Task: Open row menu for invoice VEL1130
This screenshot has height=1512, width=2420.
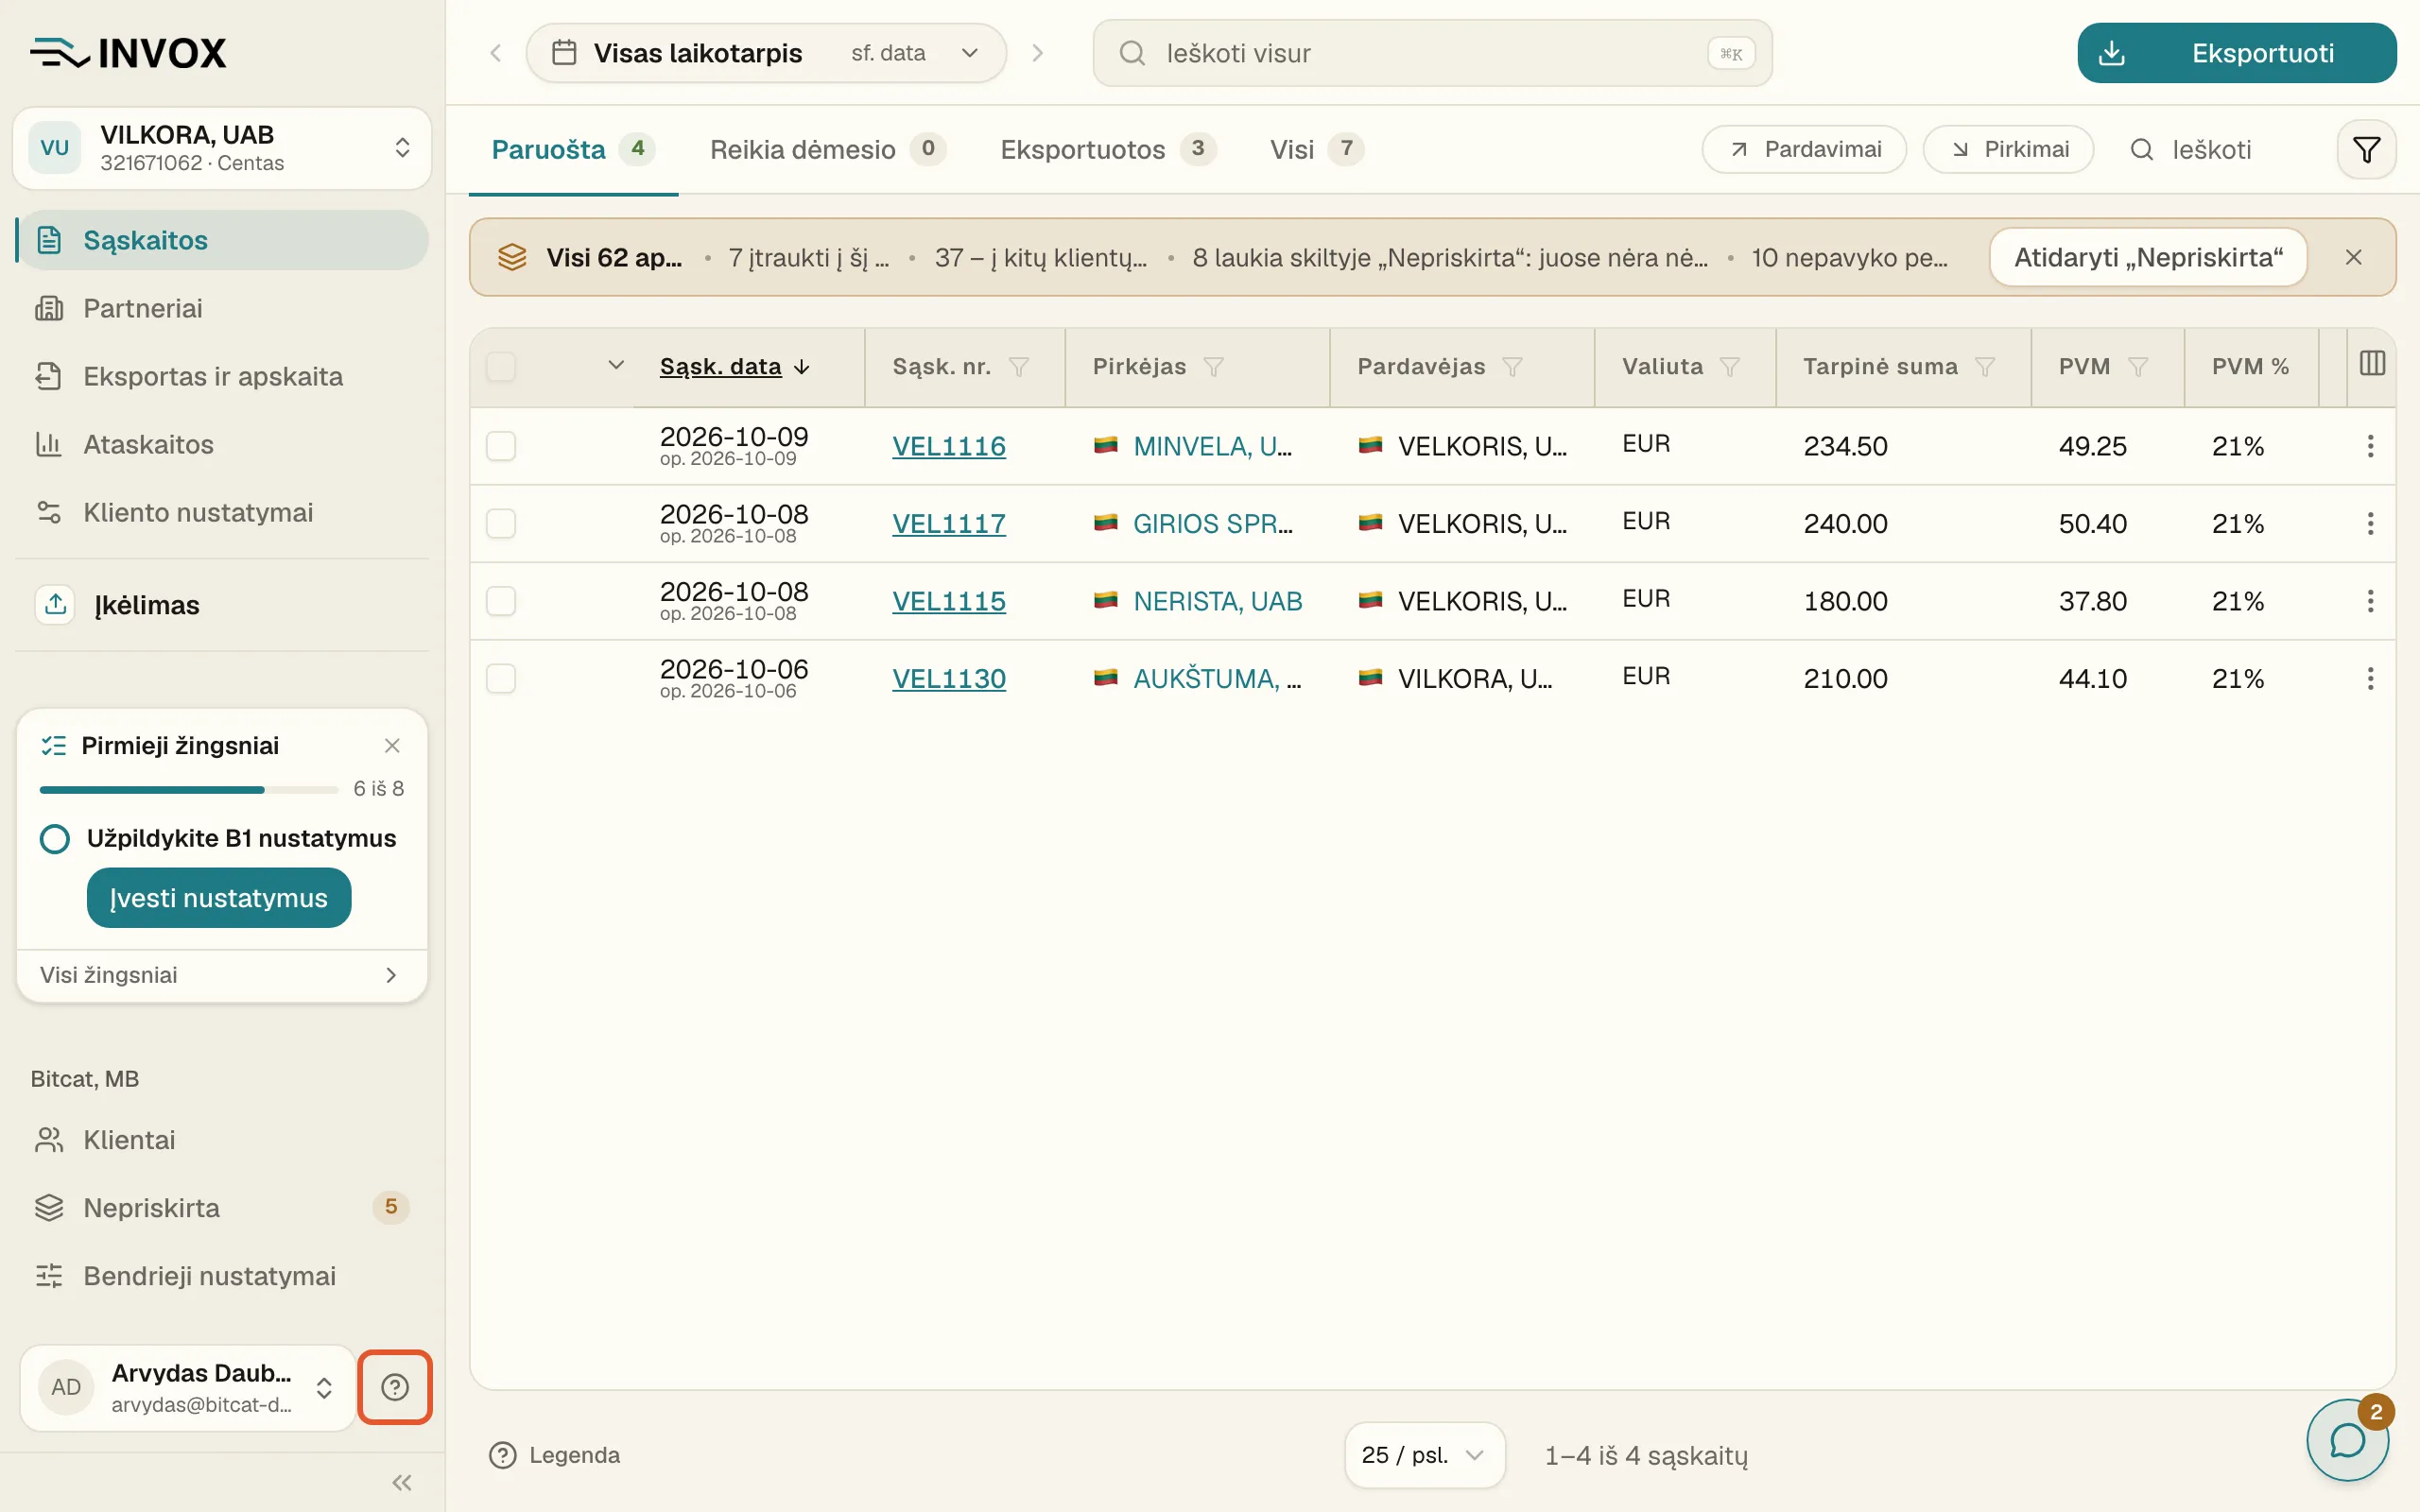Action: [2370, 679]
